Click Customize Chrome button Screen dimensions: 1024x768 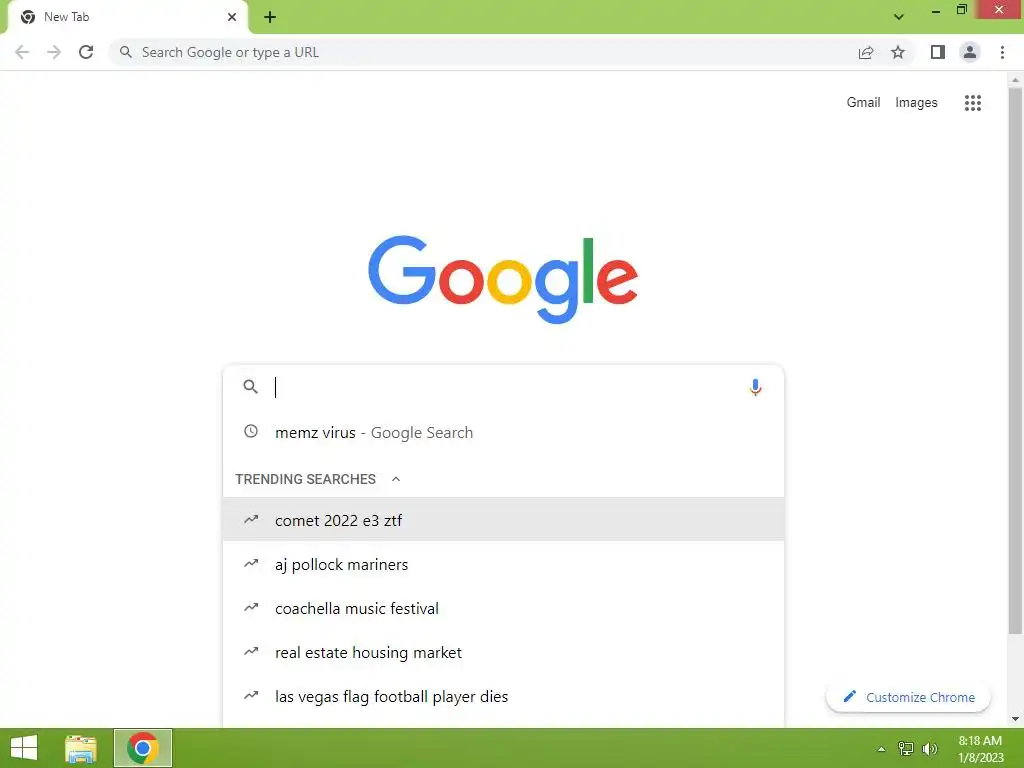point(908,697)
